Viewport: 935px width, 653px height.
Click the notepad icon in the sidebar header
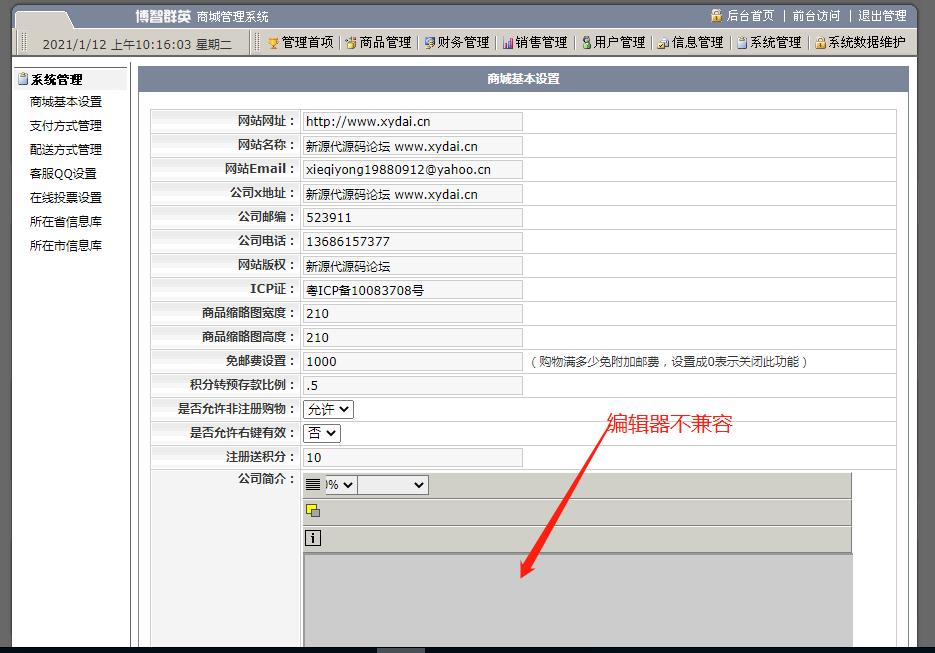tap(23, 79)
